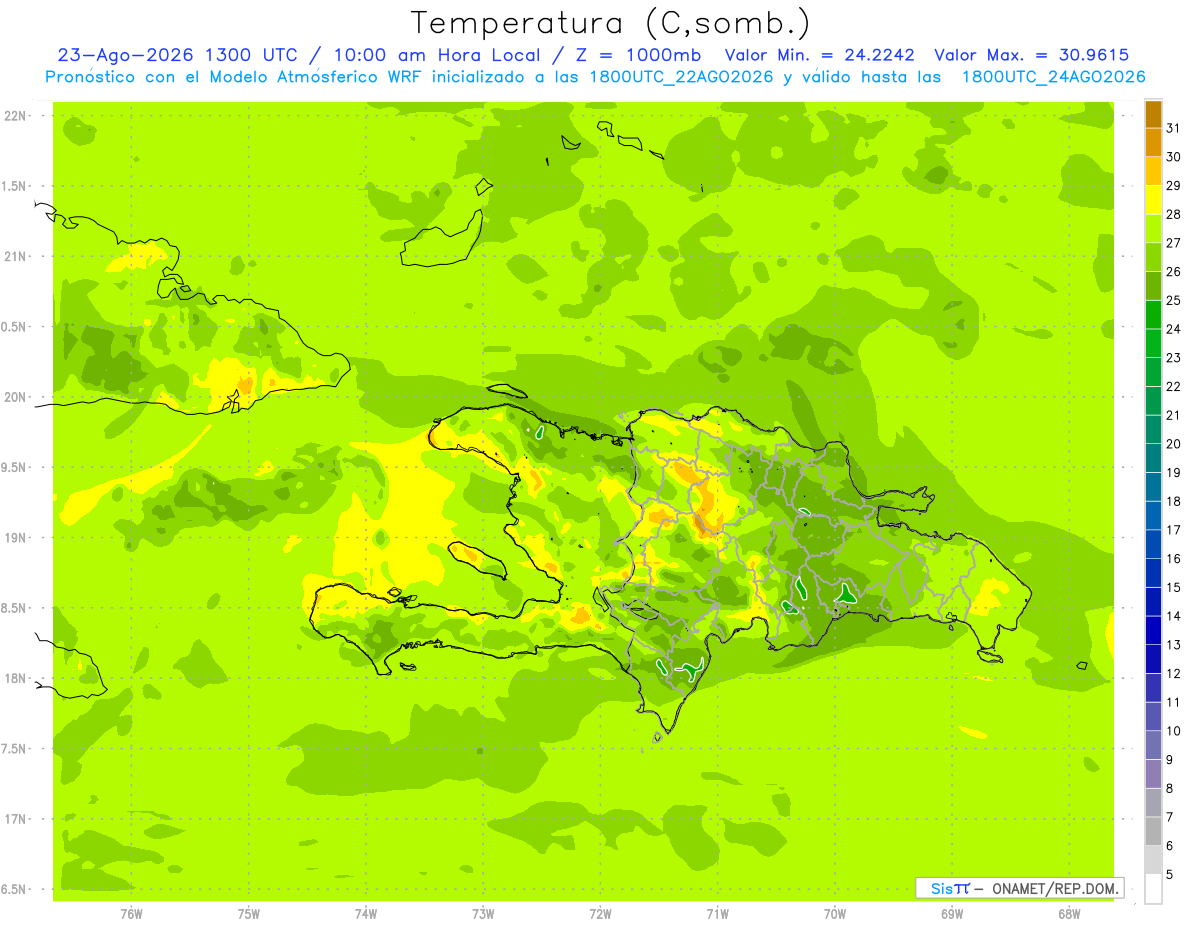
Task: Click the "Z = 1000mb" level text
Action: (638, 55)
